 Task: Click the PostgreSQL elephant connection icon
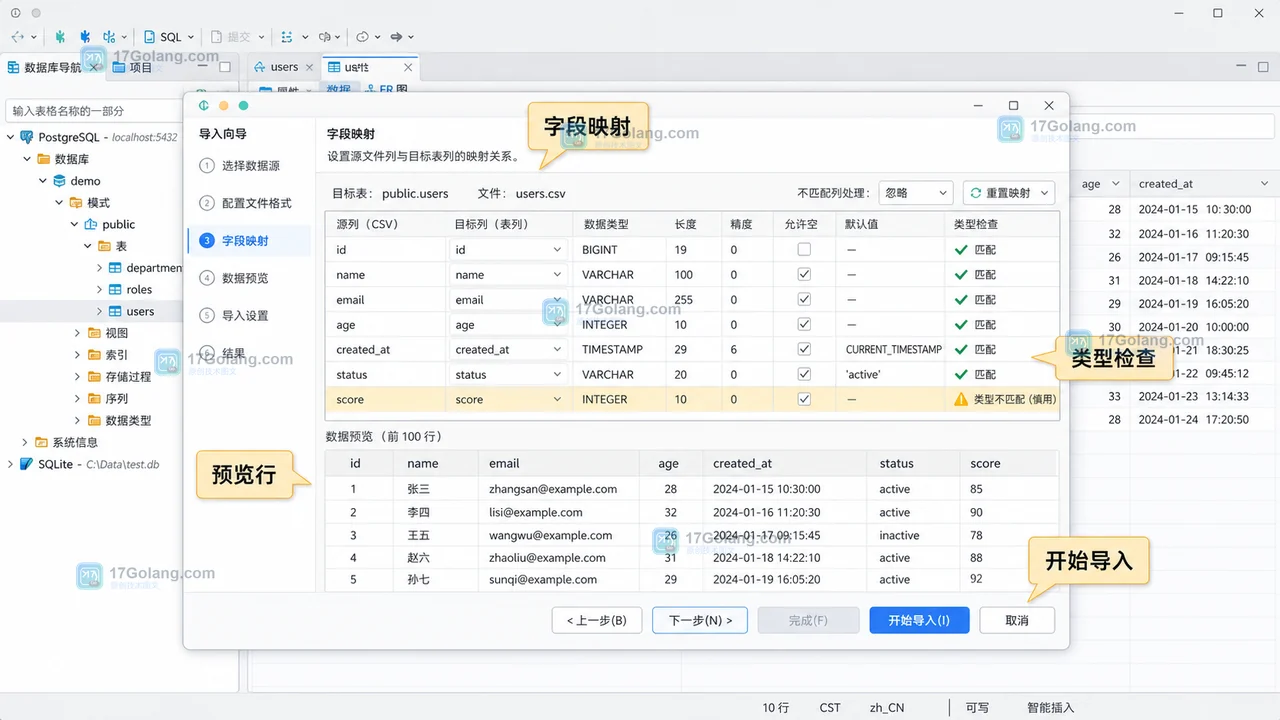click(x=27, y=137)
